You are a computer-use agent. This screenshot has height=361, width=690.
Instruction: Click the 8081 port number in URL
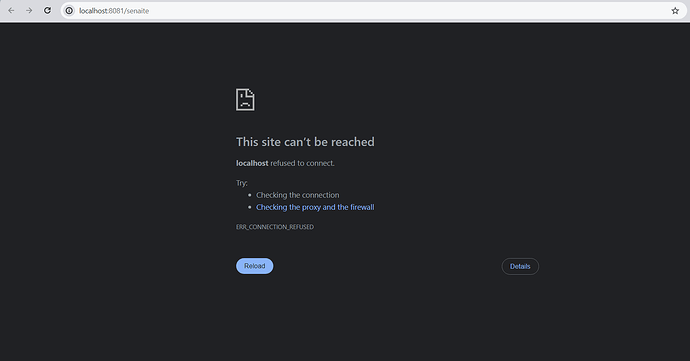point(116,11)
